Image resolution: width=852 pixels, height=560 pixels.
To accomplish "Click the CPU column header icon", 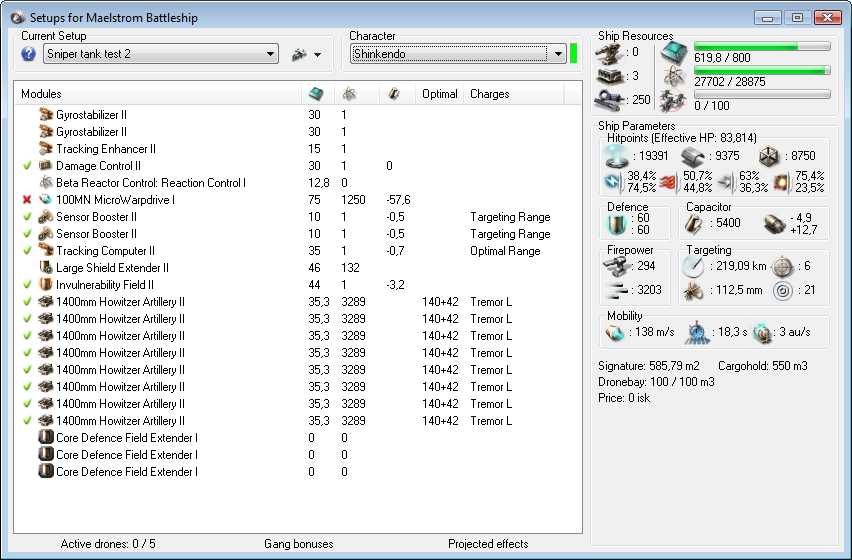I will coord(316,94).
